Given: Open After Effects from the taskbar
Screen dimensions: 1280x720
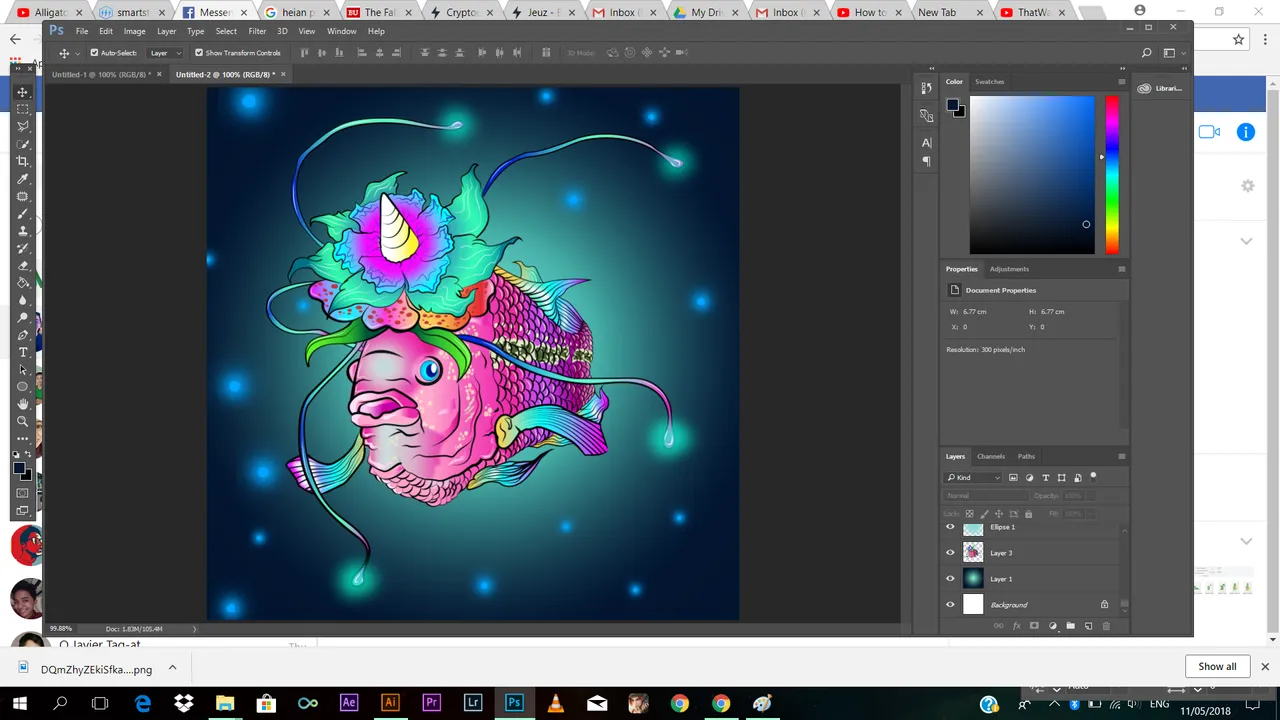Looking at the screenshot, I should pyautogui.click(x=349, y=703).
